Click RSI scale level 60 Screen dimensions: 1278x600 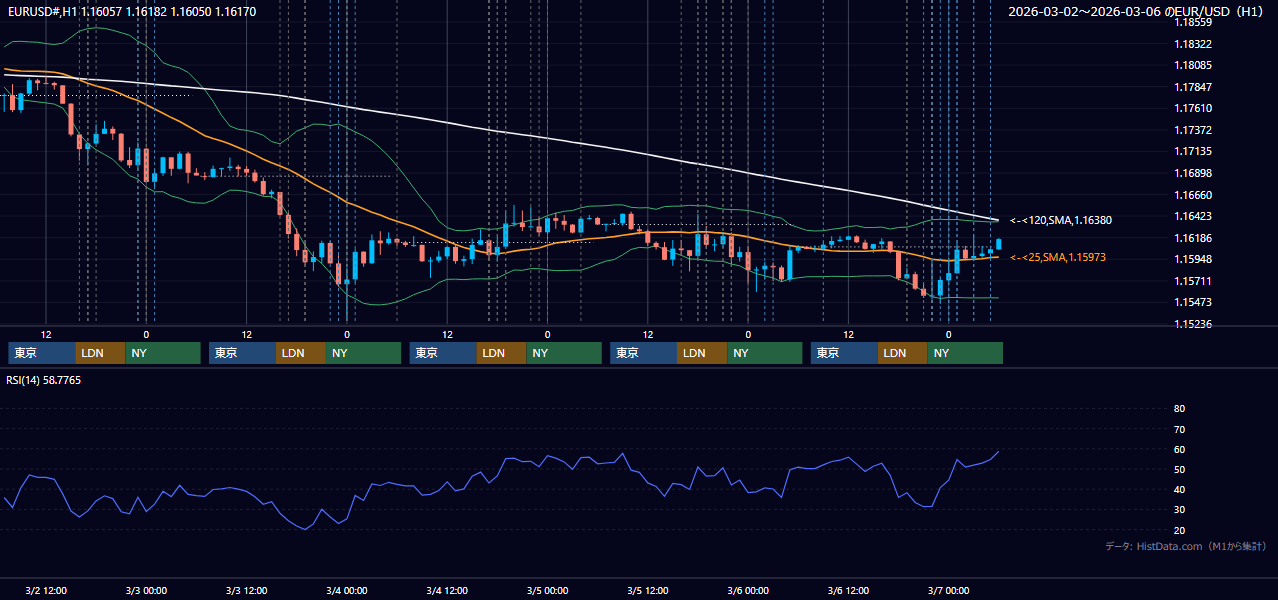1179,450
